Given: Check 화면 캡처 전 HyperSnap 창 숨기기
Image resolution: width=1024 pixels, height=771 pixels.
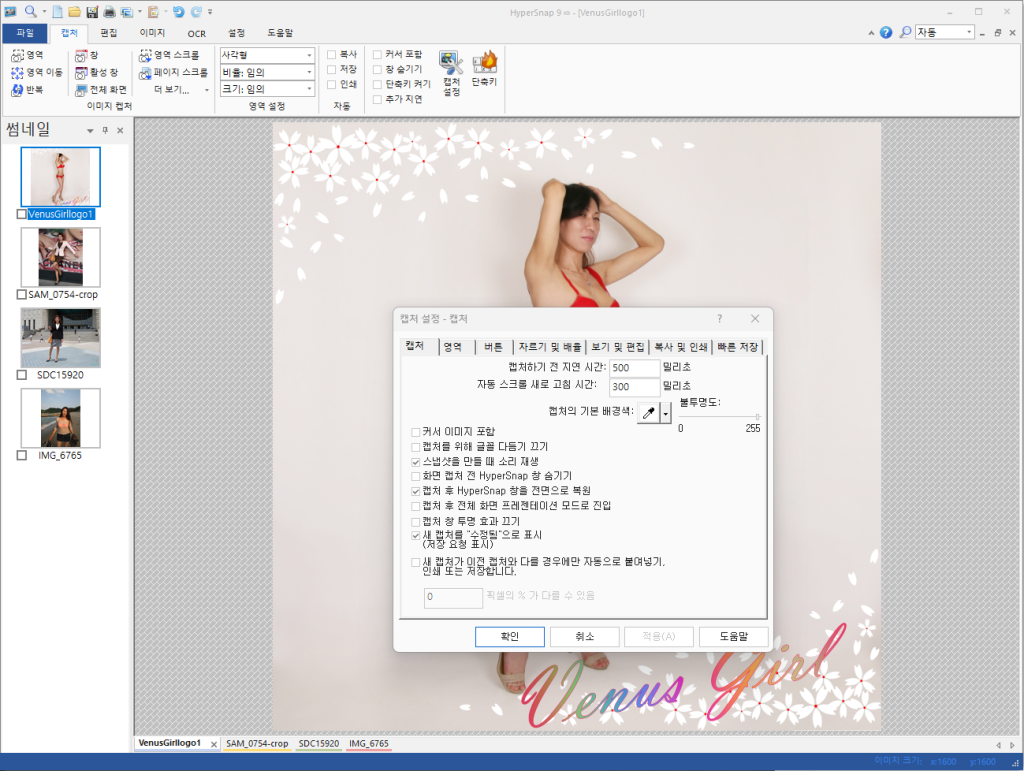Looking at the screenshot, I should (x=415, y=476).
